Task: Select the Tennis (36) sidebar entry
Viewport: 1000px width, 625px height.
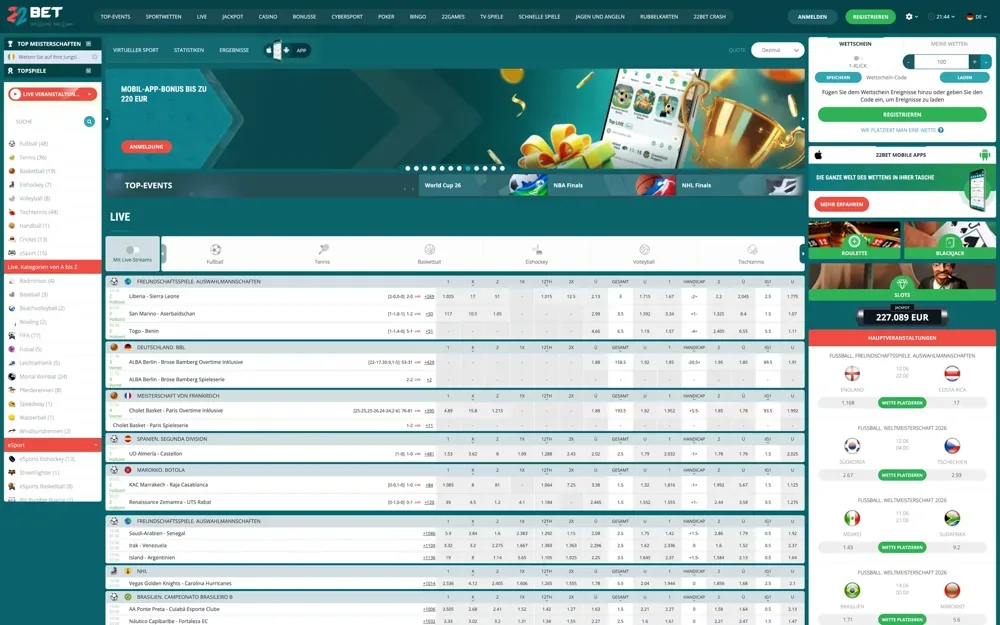Action: [33, 157]
